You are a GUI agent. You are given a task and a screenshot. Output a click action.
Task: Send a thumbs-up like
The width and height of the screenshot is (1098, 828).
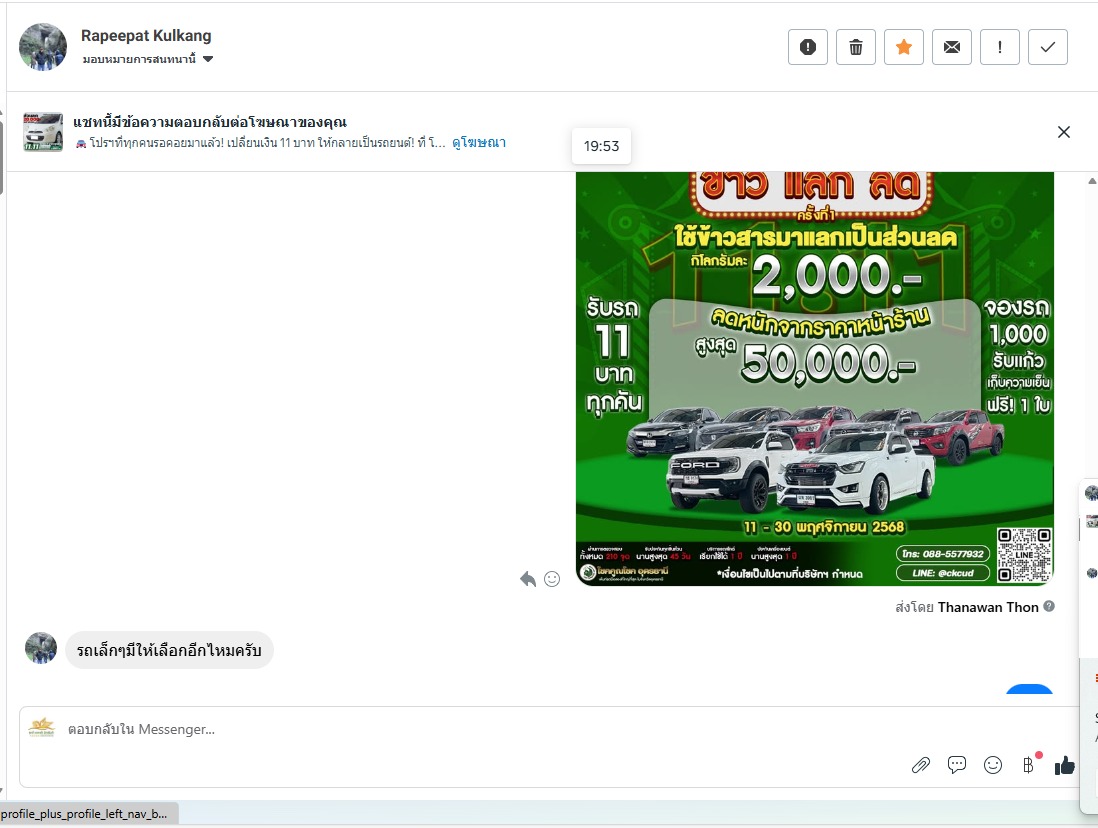coord(1064,765)
